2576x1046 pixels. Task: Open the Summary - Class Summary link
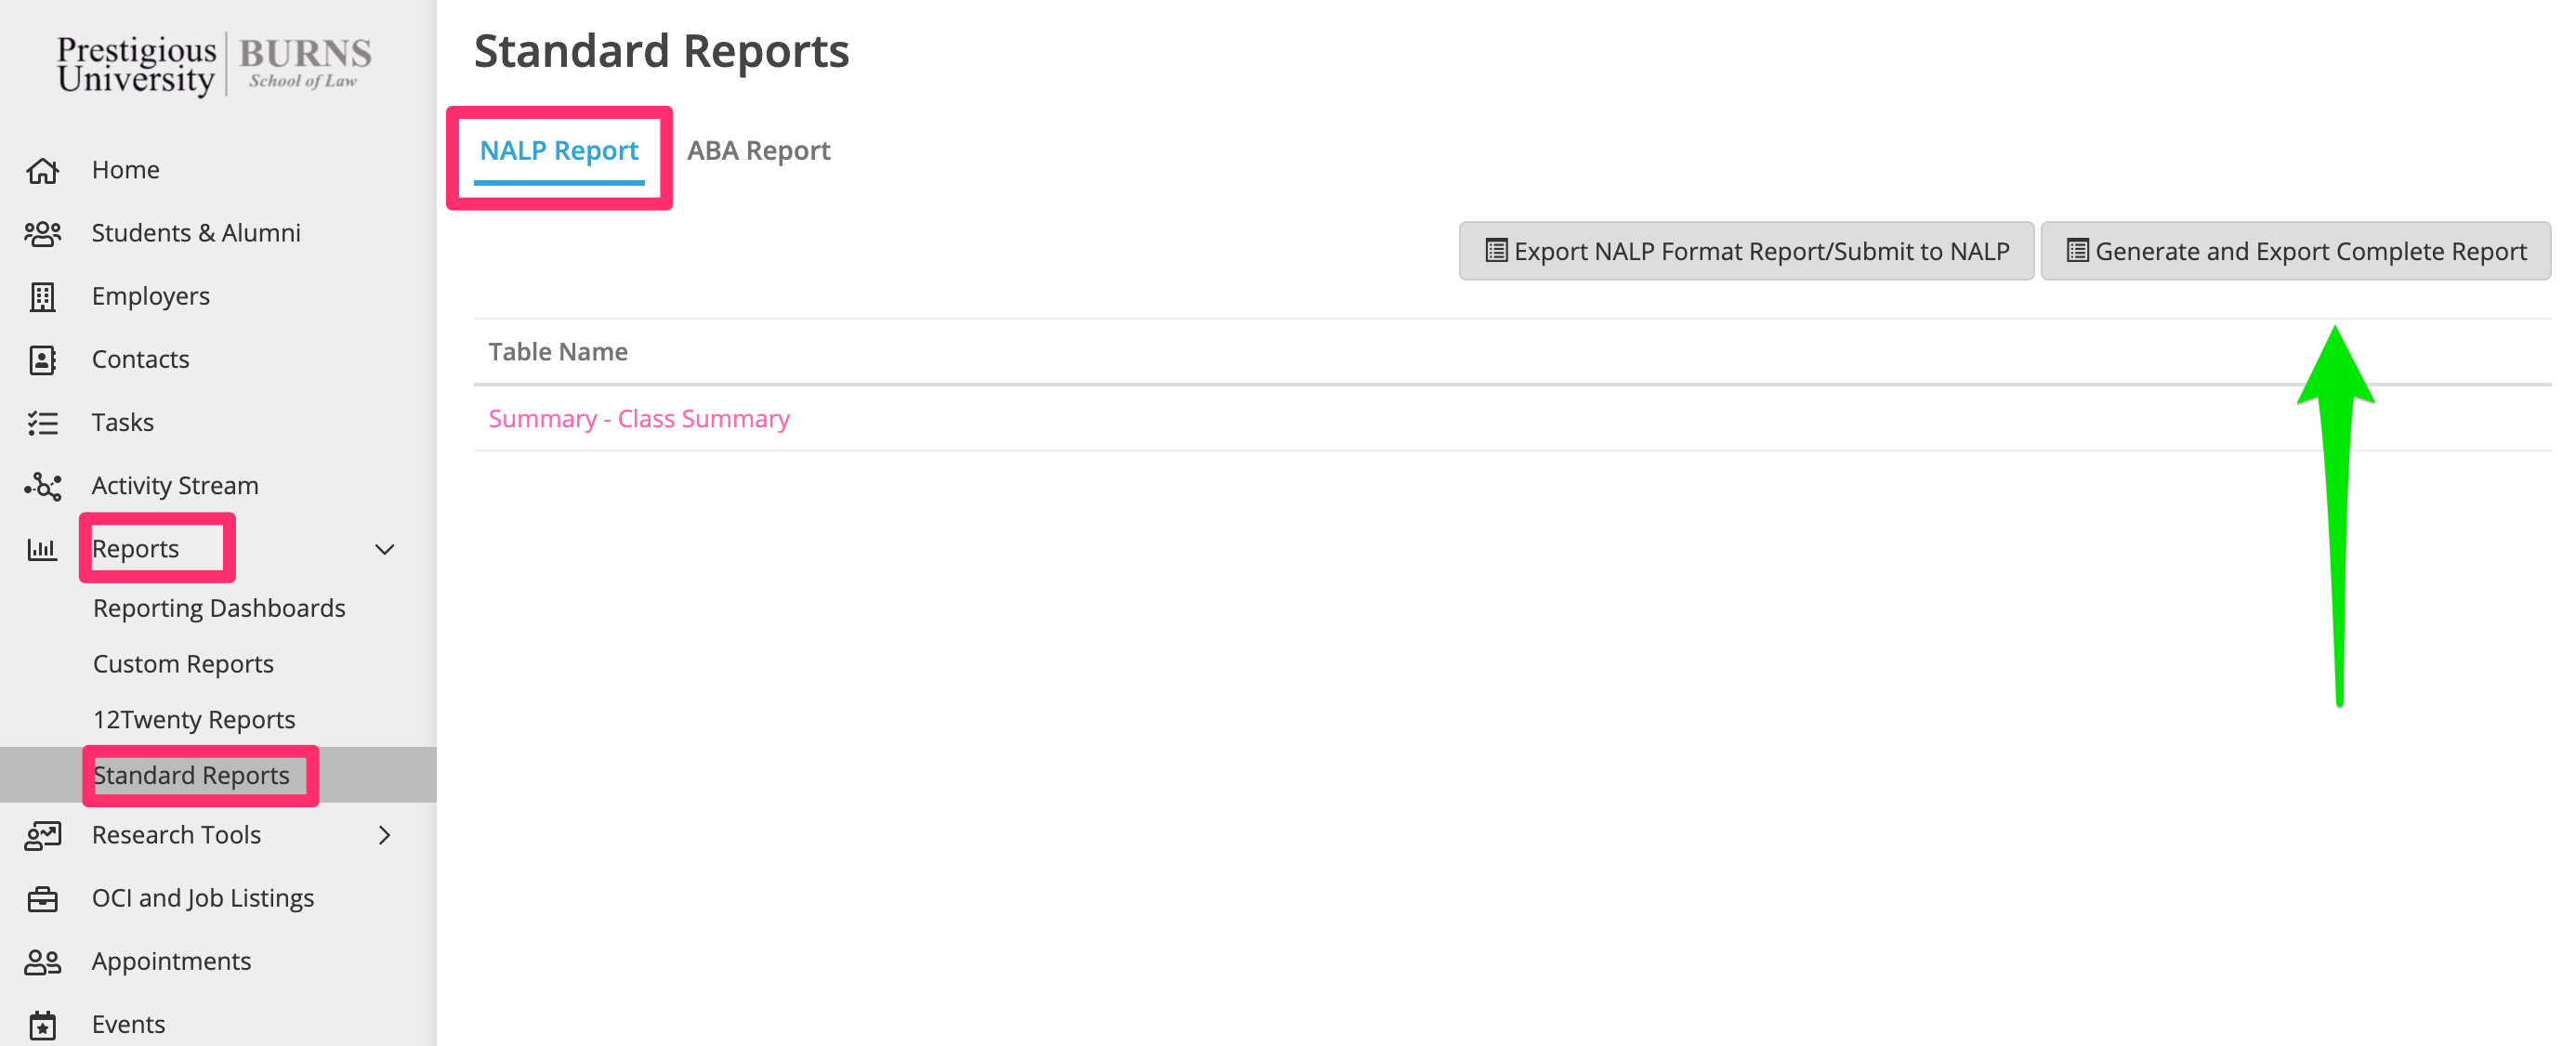pyautogui.click(x=638, y=419)
